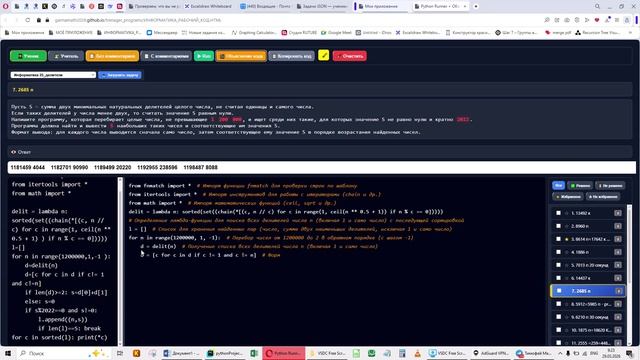Tick checkbox of task 5. 7013

(558, 265)
